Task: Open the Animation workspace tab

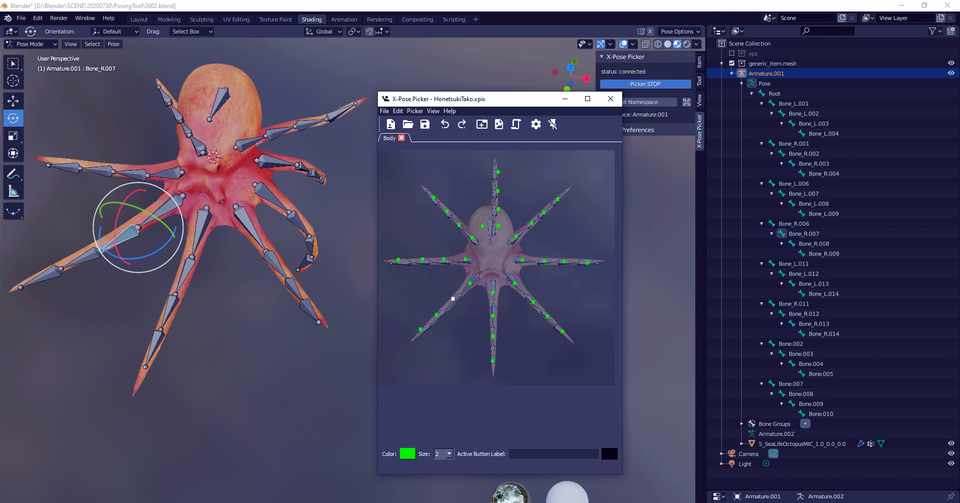Action: [x=344, y=19]
